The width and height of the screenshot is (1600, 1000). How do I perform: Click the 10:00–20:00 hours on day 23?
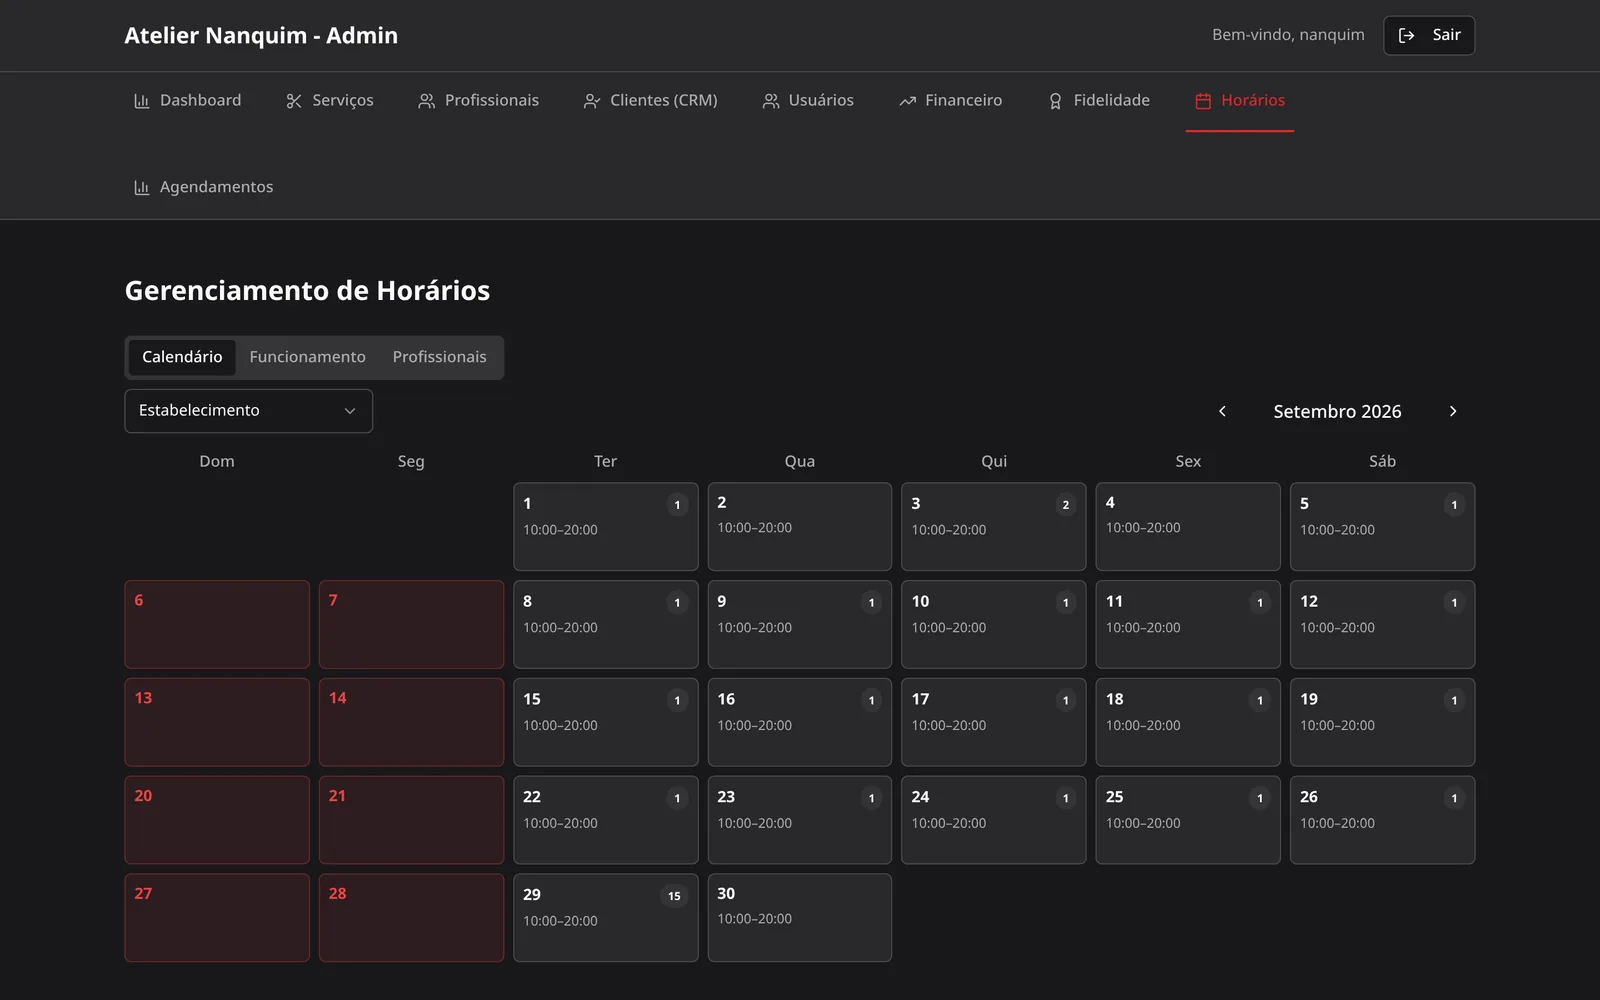(x=754, y=824)
